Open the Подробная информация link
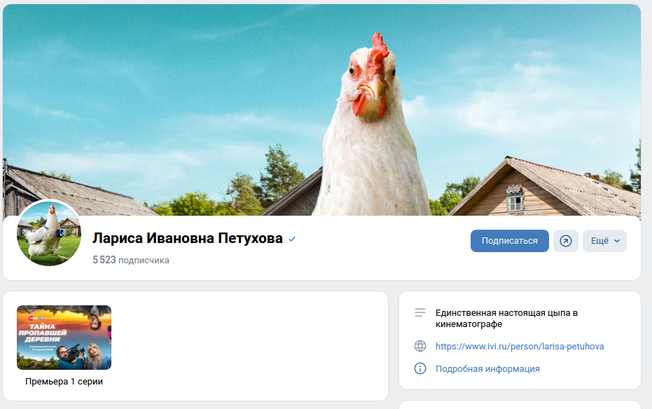The image size is (652, 409). pyautogui.click(x=487, y=369)
